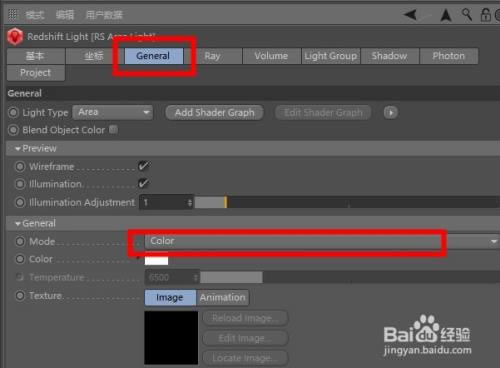Click the white Color swatch

pyautogui.click(x=156, y=260)
